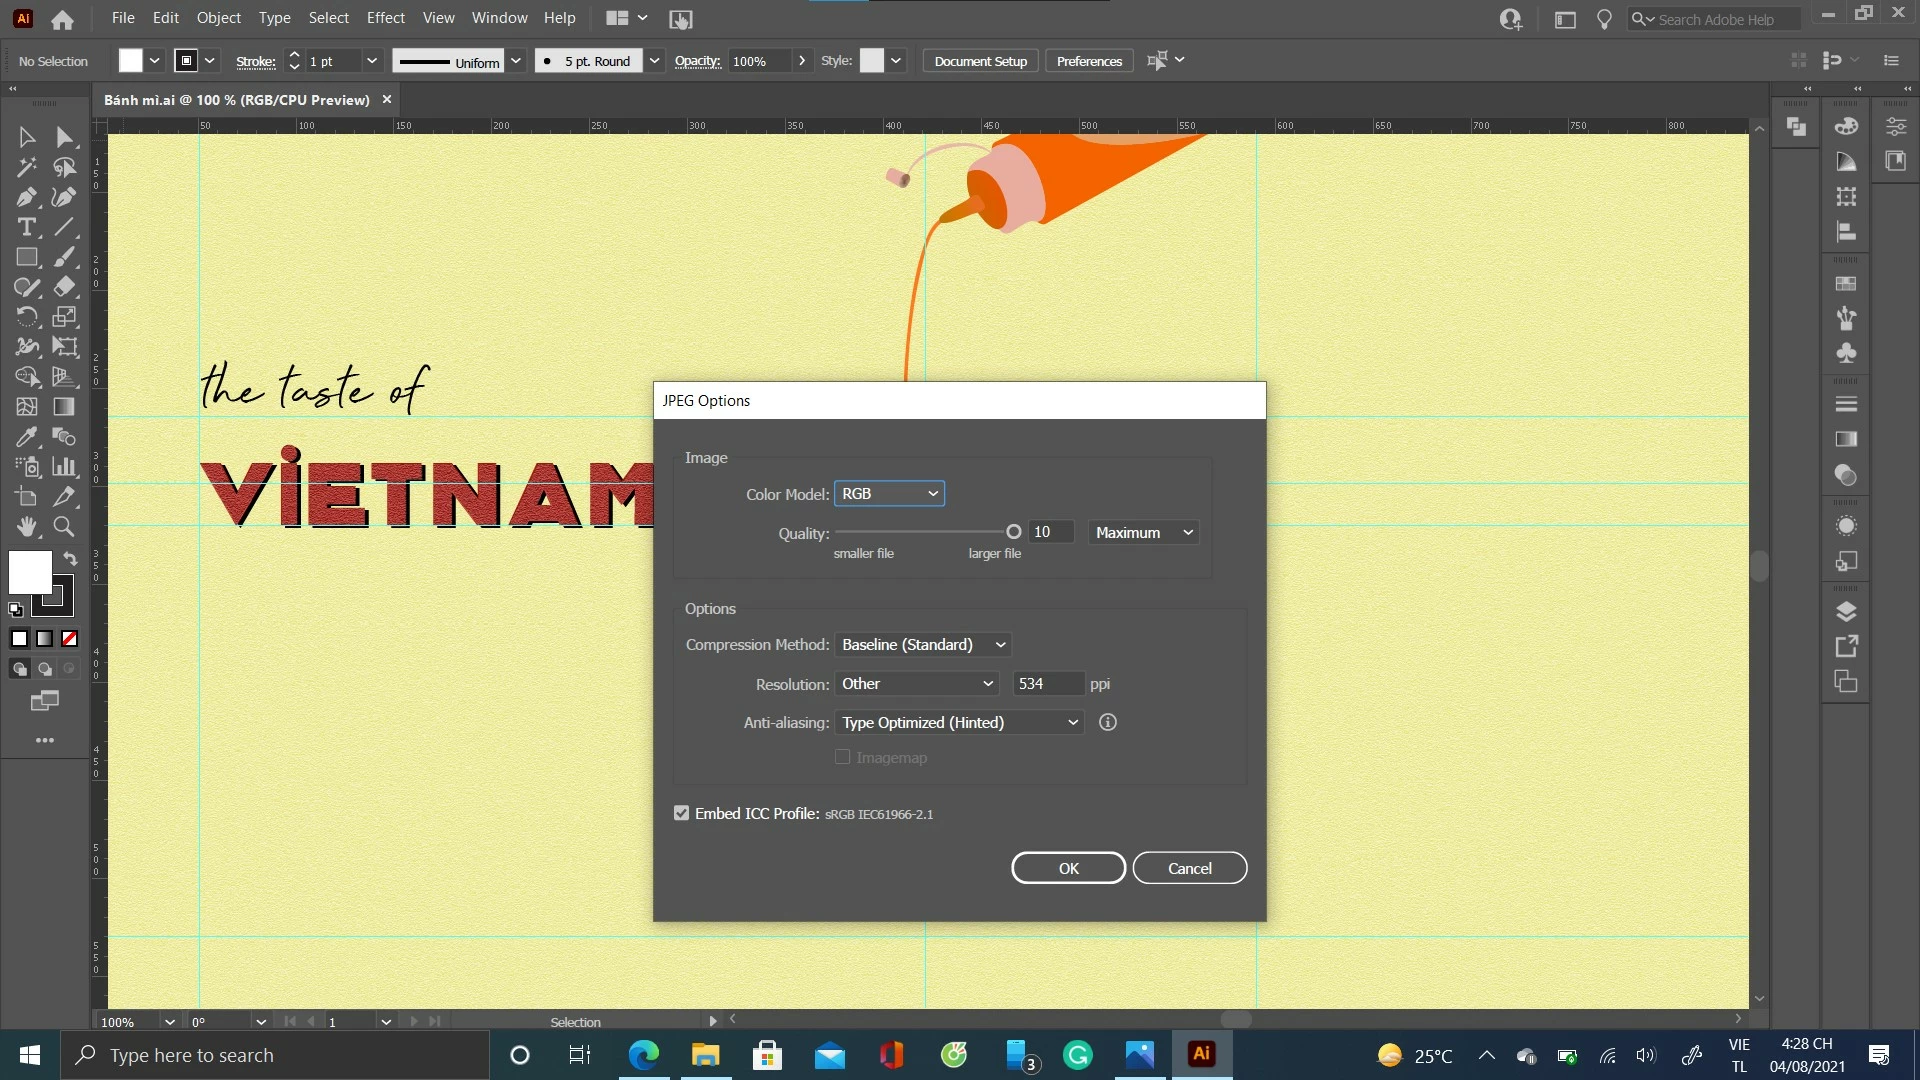Select the Rotate tool
Image resolution: width=1920 pixels, height=1080 pixels.
(27, 317)
